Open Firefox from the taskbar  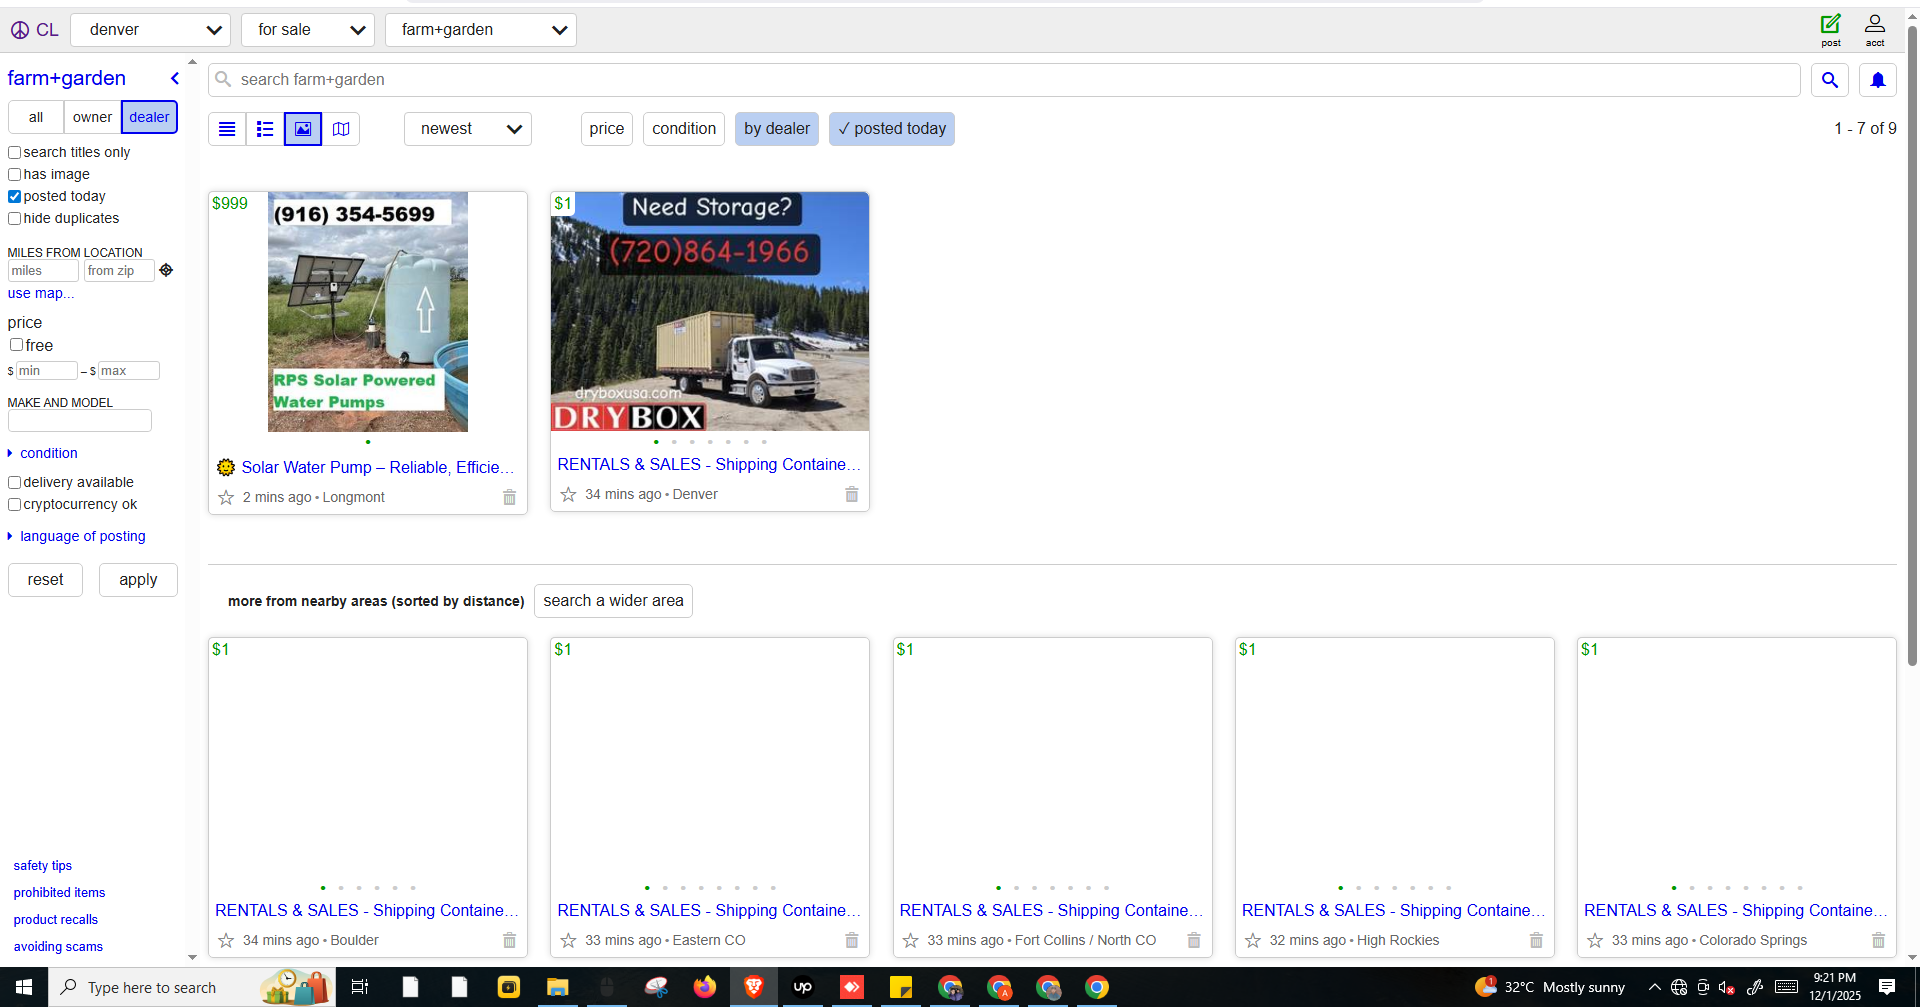pyautogui.click(x=705, y=987)
